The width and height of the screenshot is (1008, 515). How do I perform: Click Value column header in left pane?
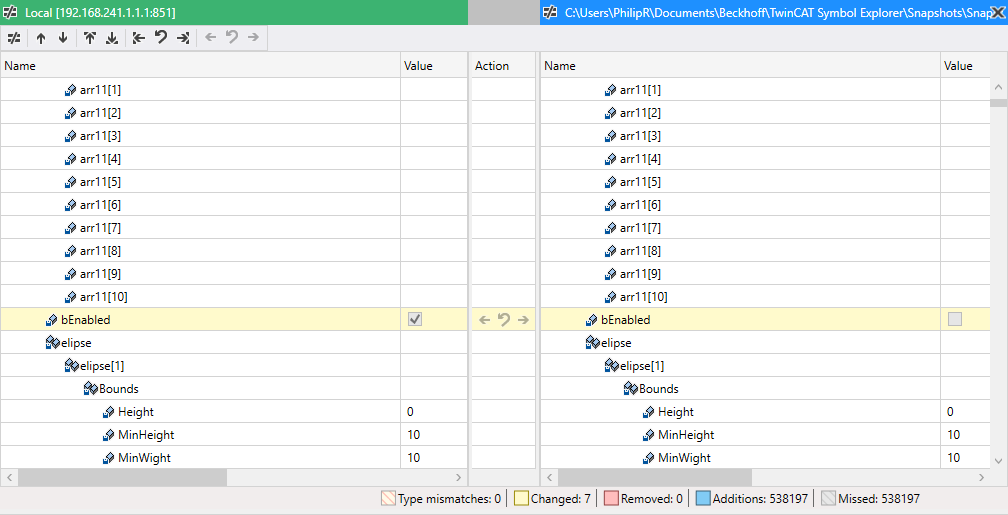[x=434, y=66]
